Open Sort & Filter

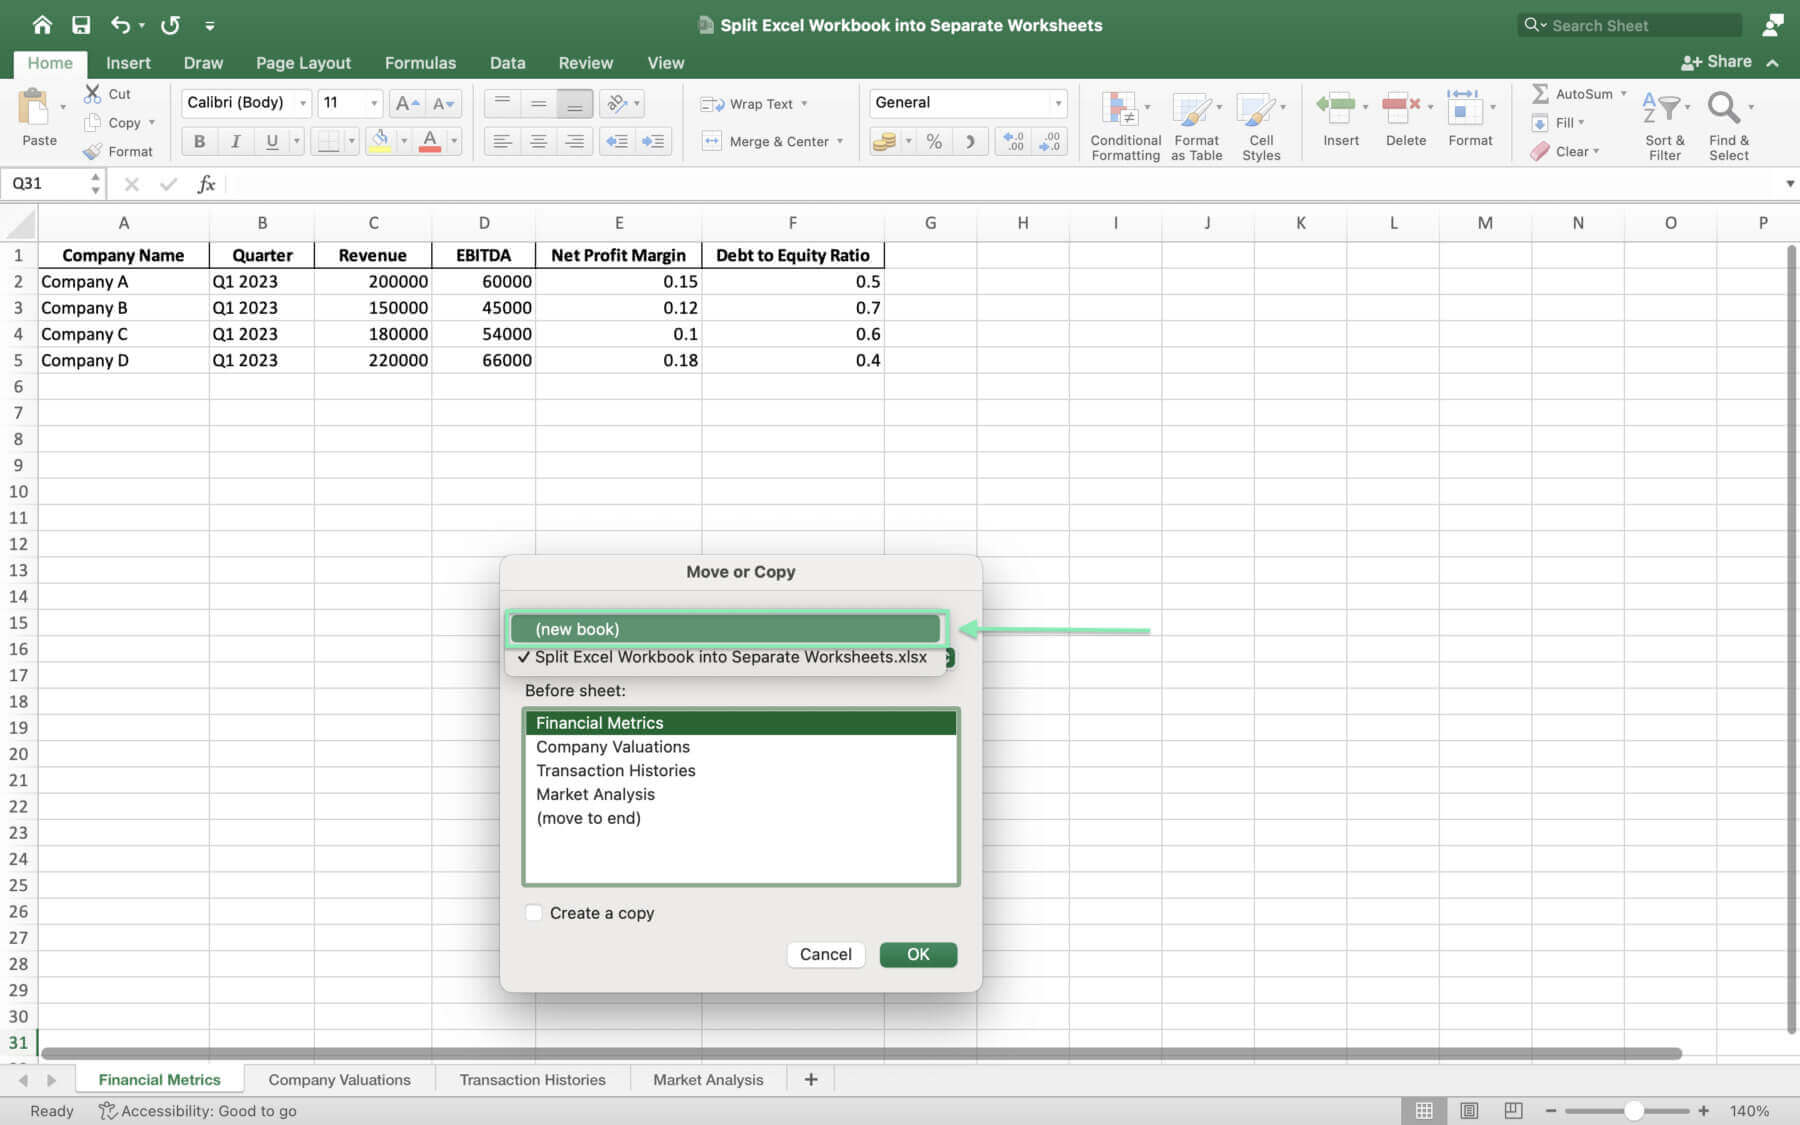(x=1665, y=125)
